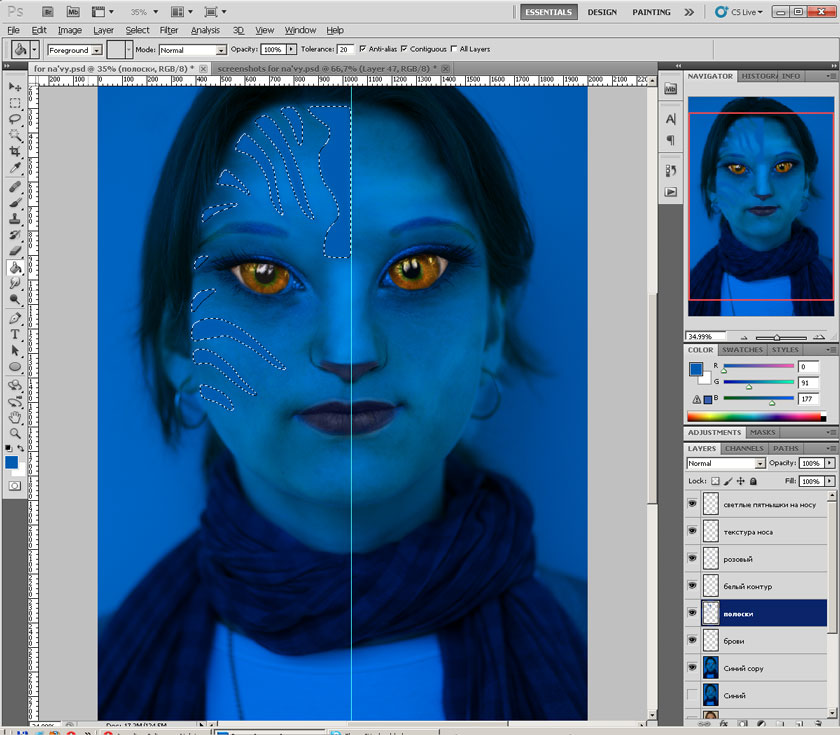Uncheck the Anti-alias option
This screenshot has width=840, height=735.
(x=361, y=49)
